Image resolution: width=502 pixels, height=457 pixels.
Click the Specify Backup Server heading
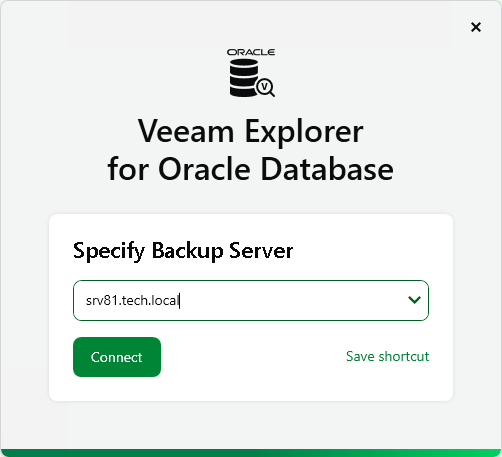coord(183,251)
